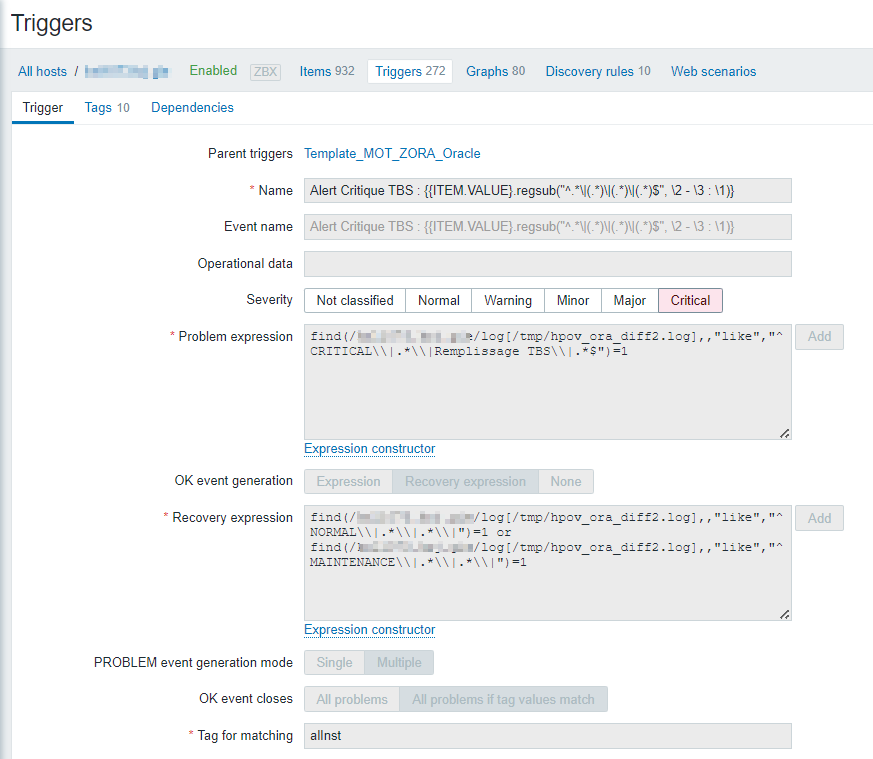Image resolution: width=873 pixels, height=759 pixels.
Task: Open the Dependencies tab
Action: (192, 108)
